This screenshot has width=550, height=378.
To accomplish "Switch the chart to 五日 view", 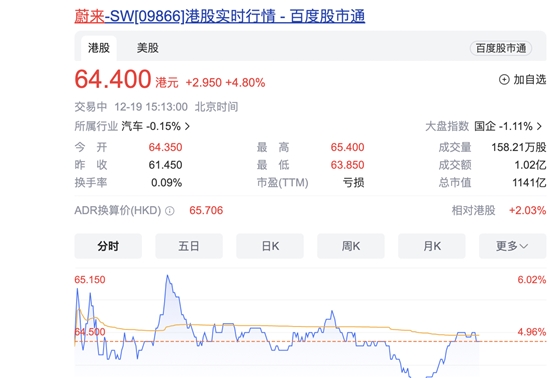I will (189, 246).
